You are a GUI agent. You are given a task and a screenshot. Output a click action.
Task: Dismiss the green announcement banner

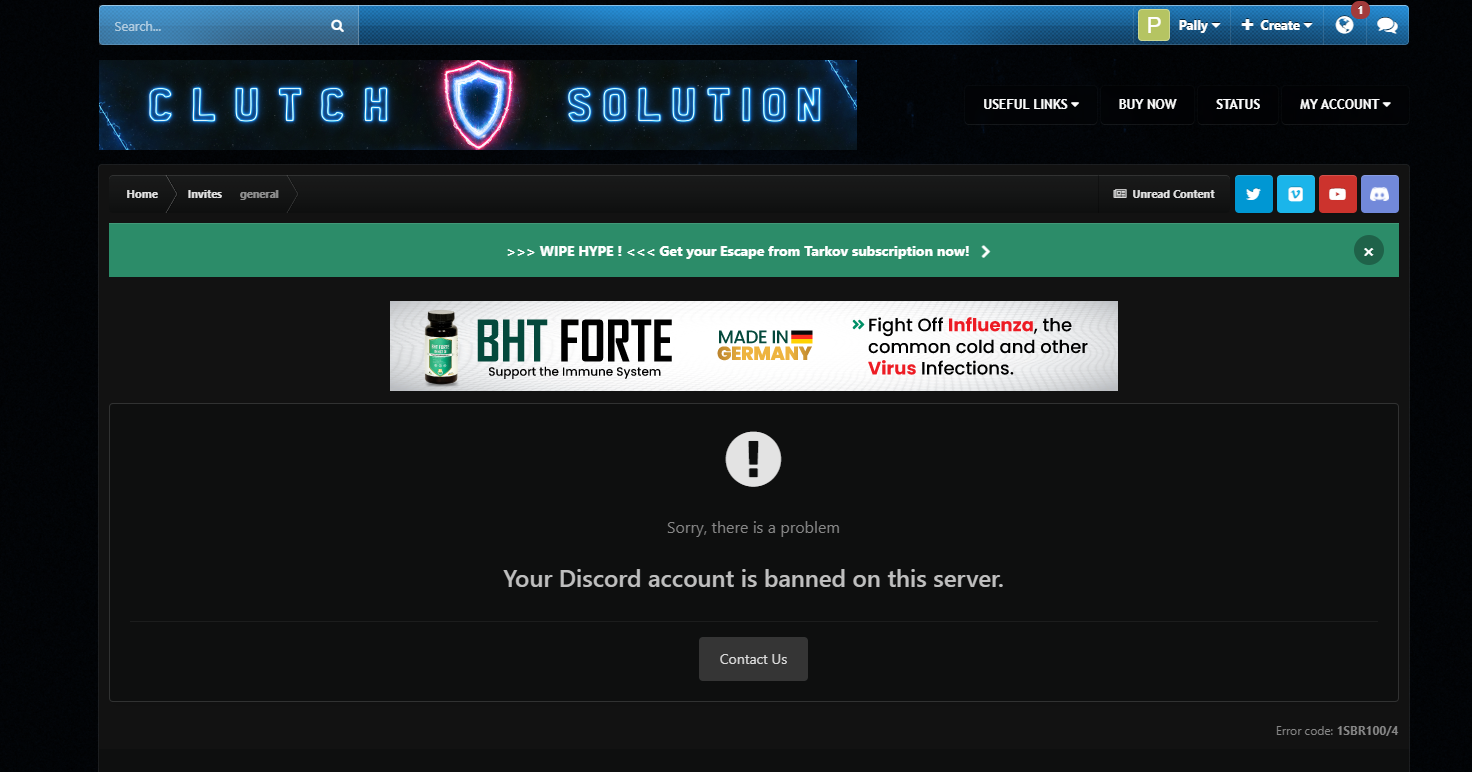[1369, 250]
